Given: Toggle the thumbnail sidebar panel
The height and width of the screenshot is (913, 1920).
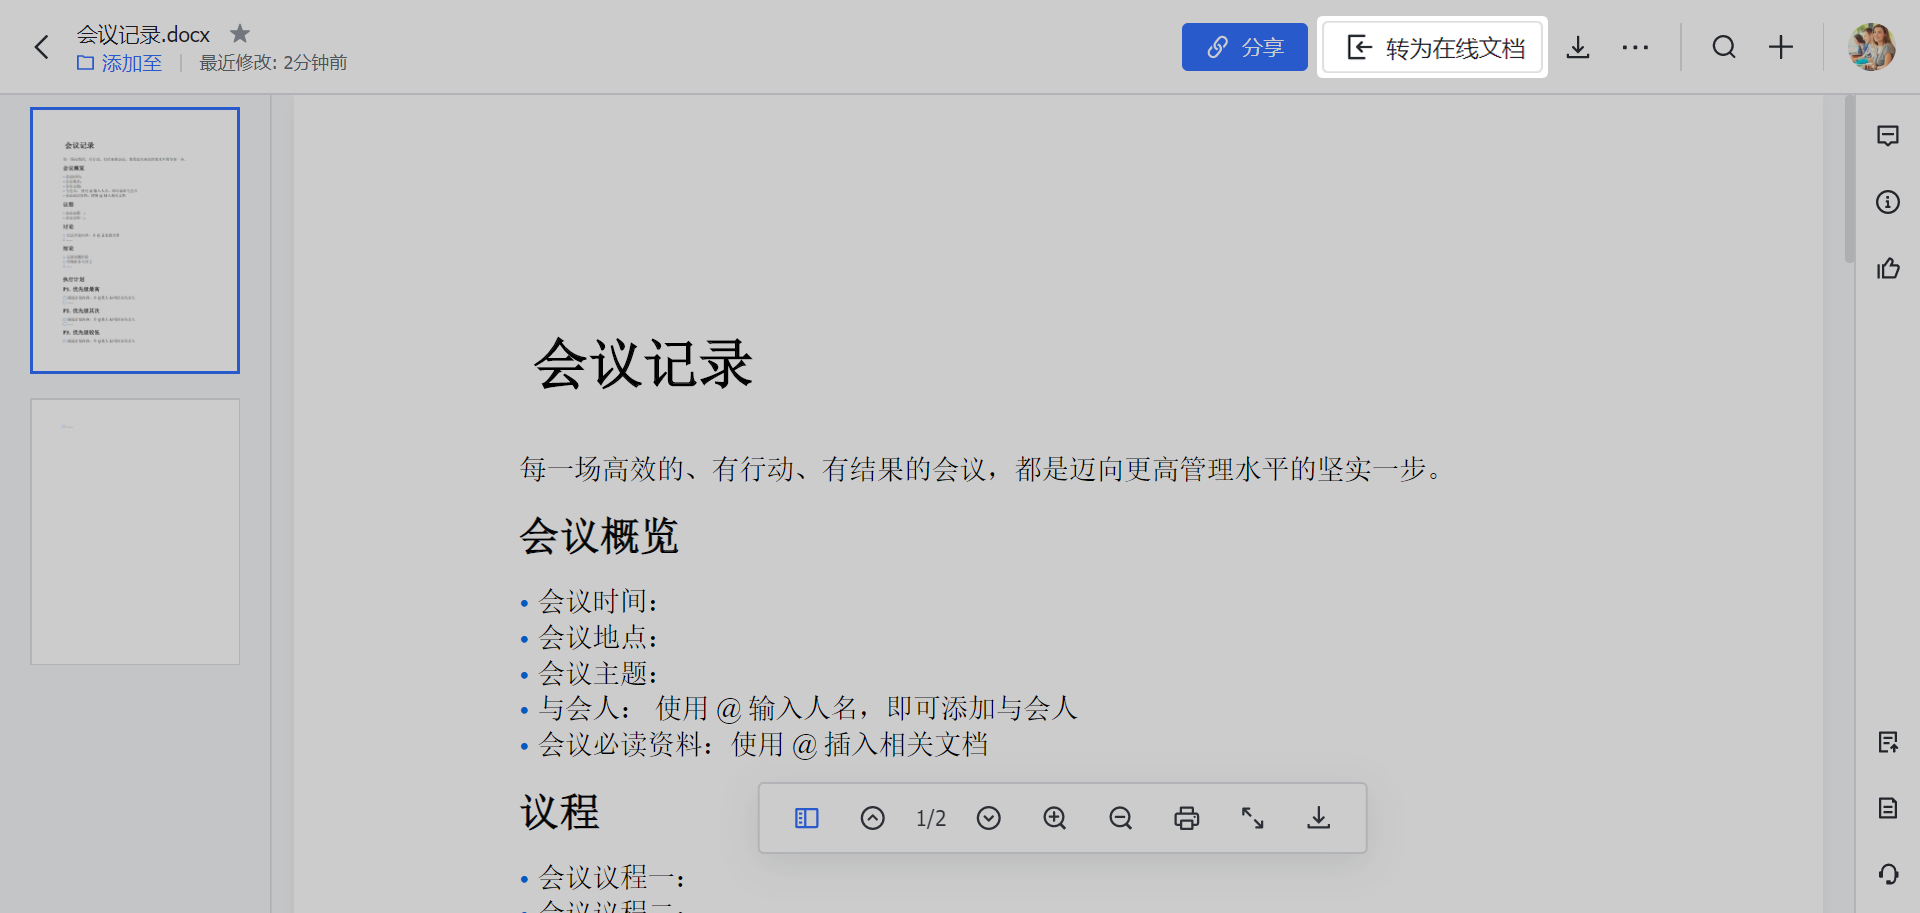Looking at the screenshot, I should coord(806,818).
